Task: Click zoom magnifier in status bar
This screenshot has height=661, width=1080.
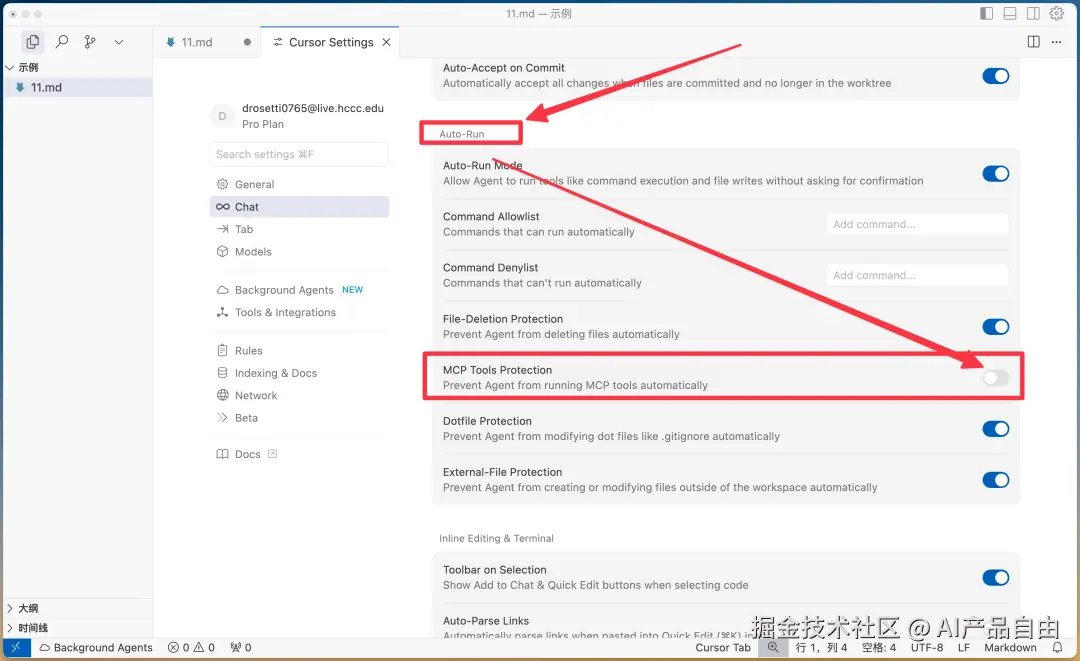Action: (x=773, y=647)
